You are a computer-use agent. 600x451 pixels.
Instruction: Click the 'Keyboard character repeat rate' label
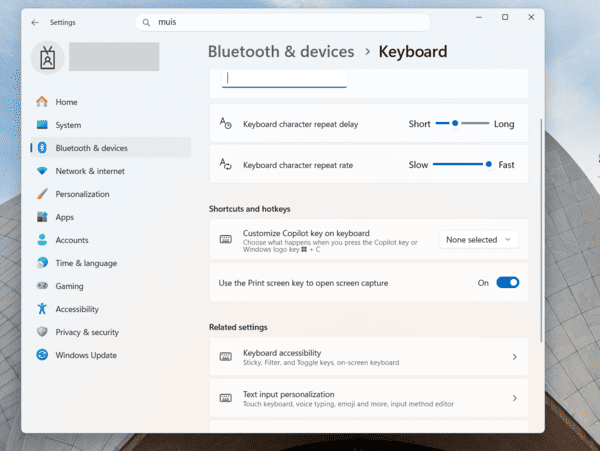[298, 165]
